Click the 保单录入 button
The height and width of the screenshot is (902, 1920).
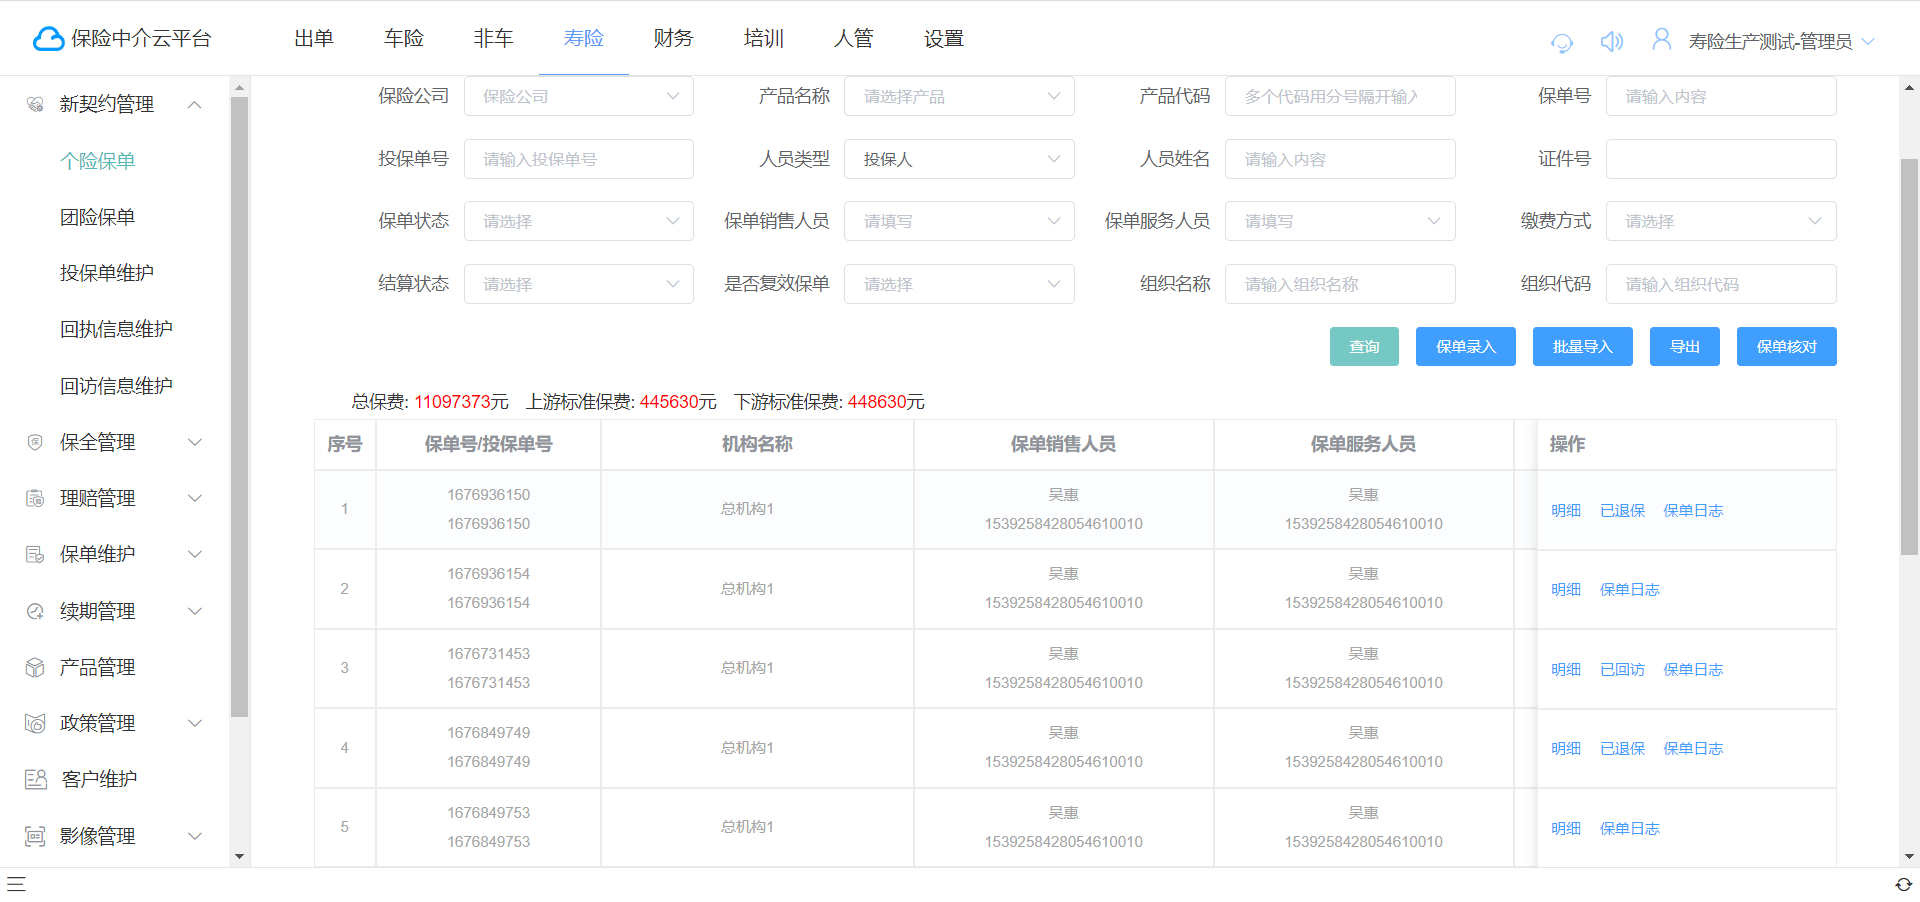pos(1466,347)
